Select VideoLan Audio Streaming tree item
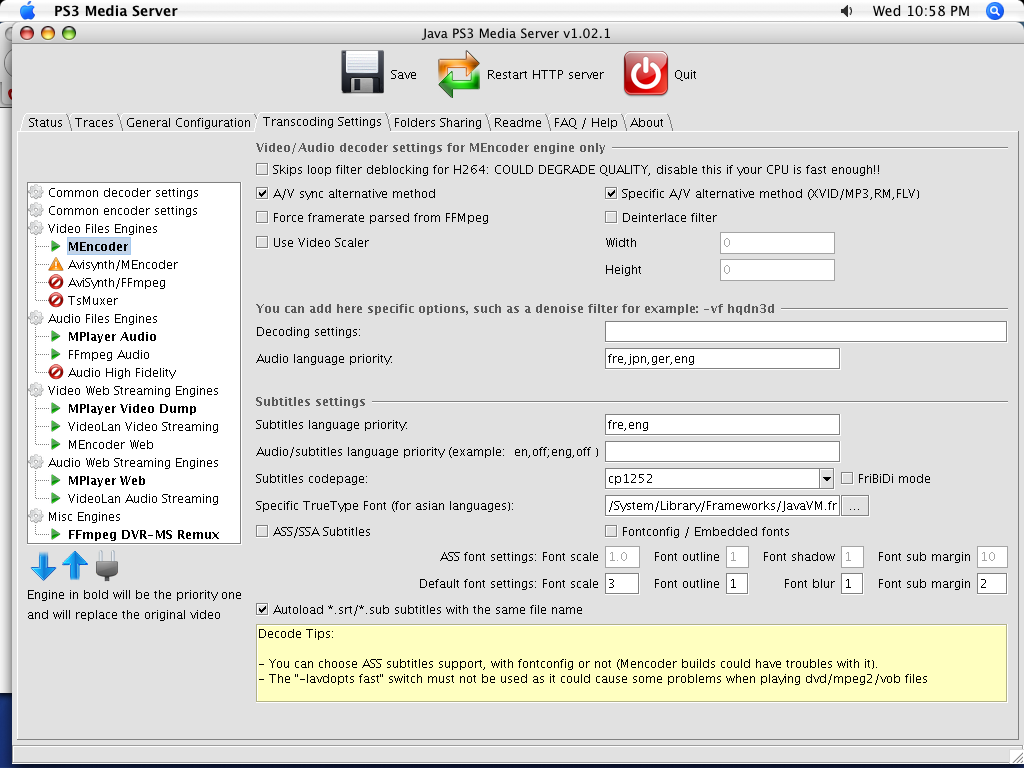This screenshot has width=1024, height=768. (143, 498)
